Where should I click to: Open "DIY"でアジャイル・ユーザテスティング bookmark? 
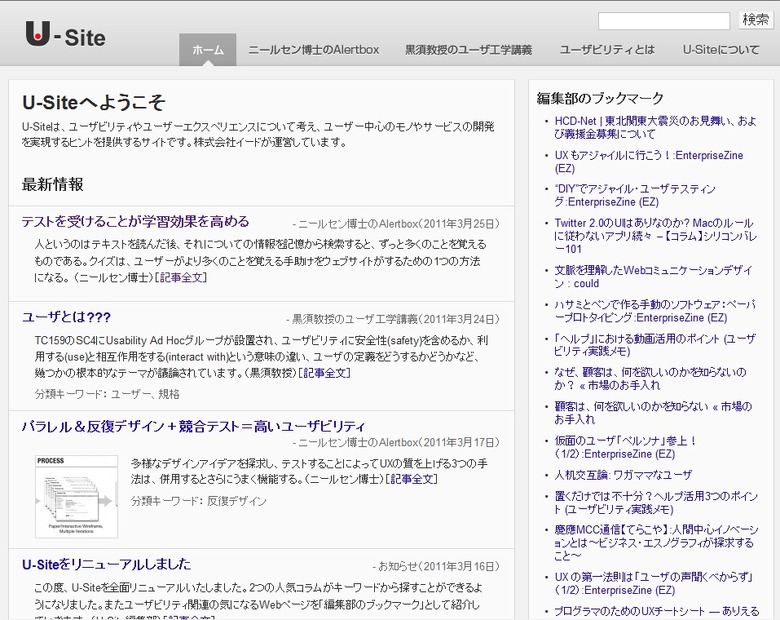(635, 196)
